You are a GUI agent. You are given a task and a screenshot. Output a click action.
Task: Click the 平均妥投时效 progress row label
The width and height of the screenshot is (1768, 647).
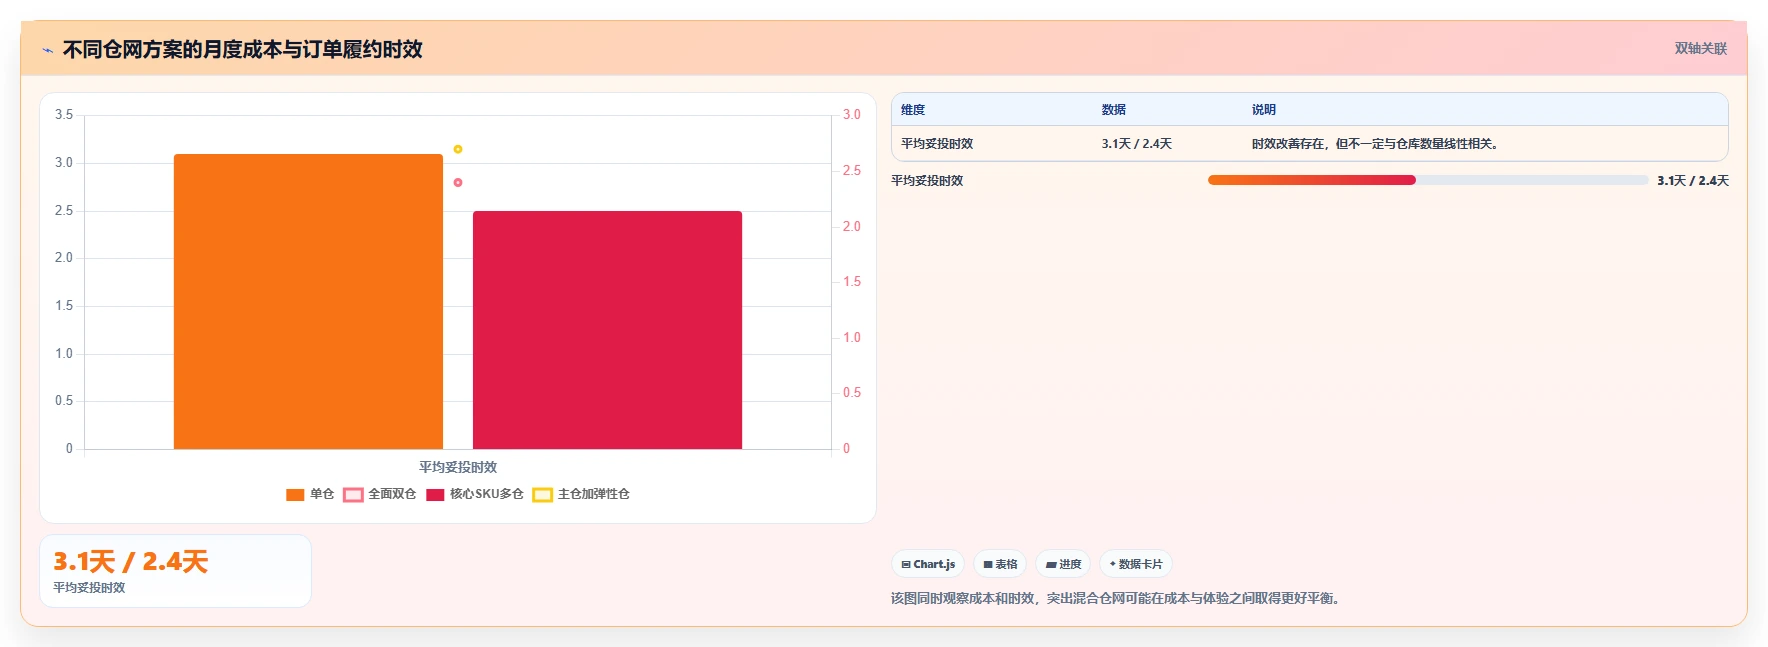pos(927,181)
